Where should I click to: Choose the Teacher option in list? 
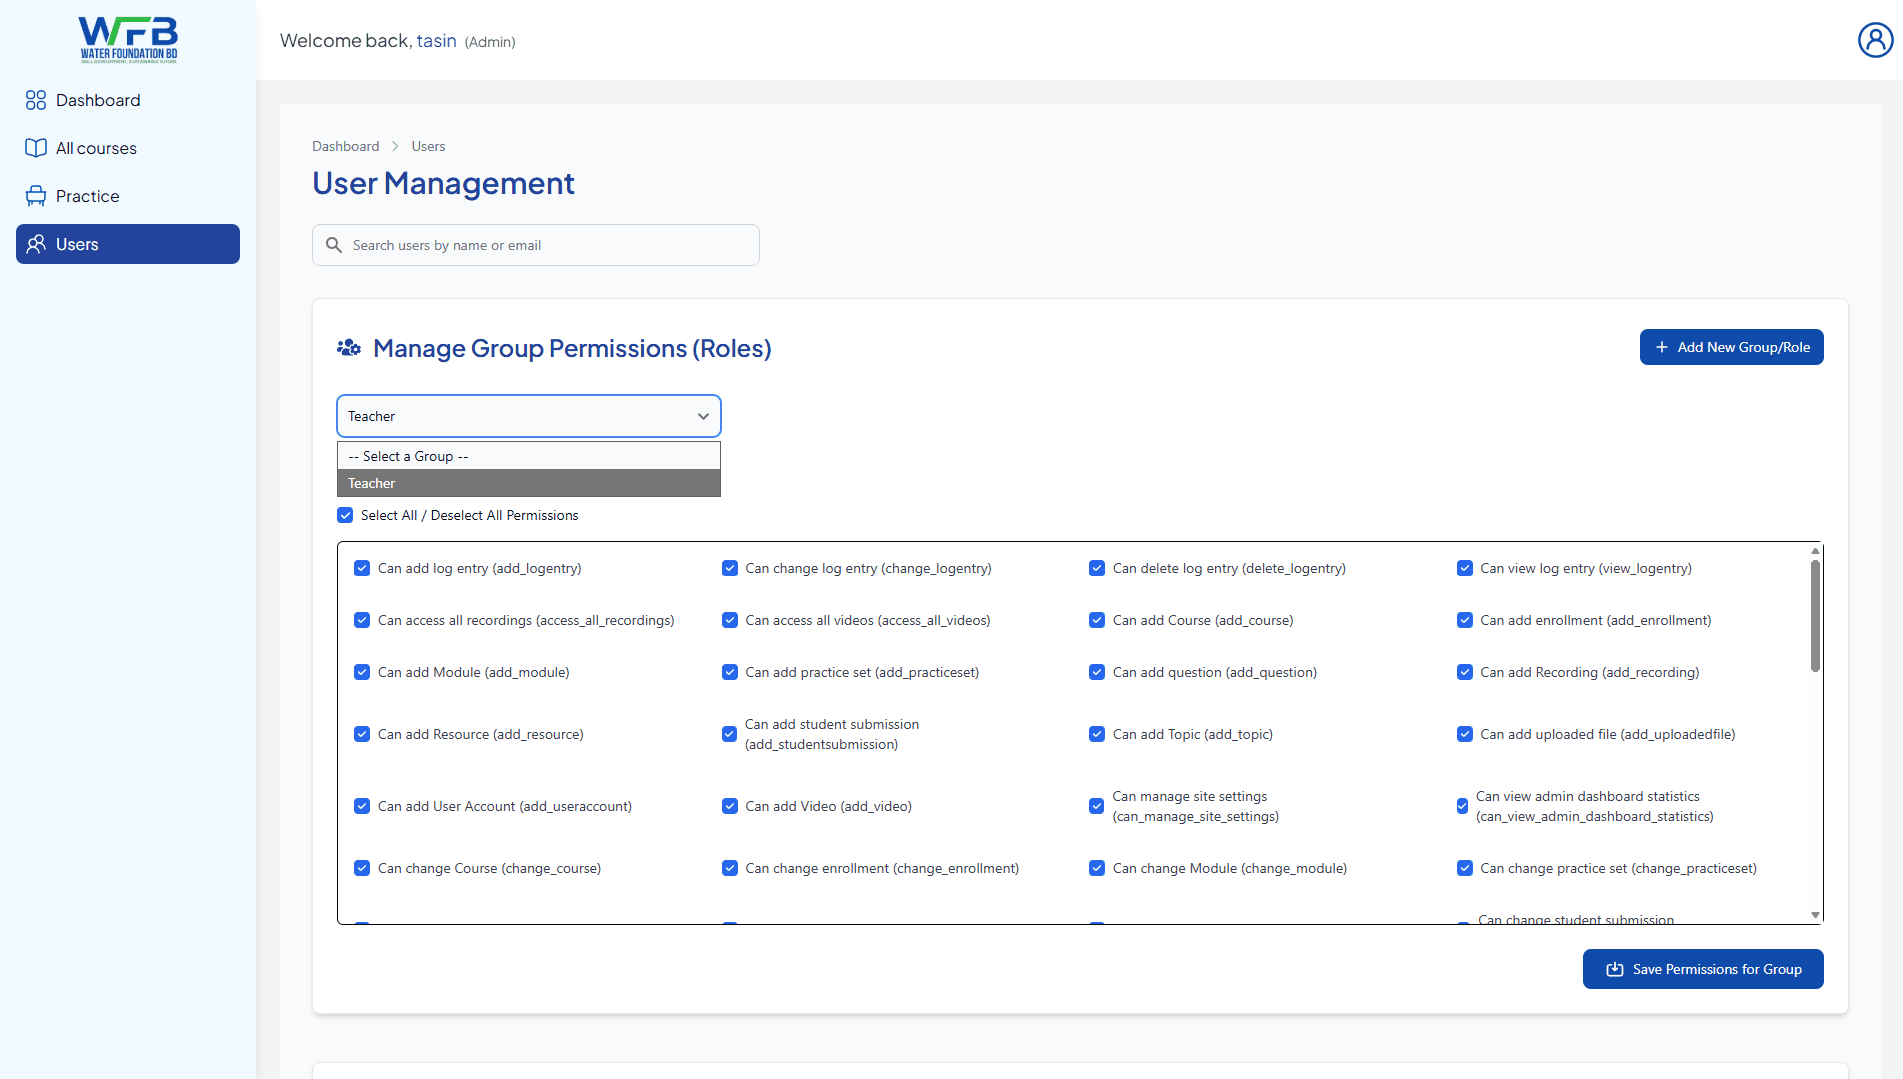pyautogui.click(x=529, y=483)
